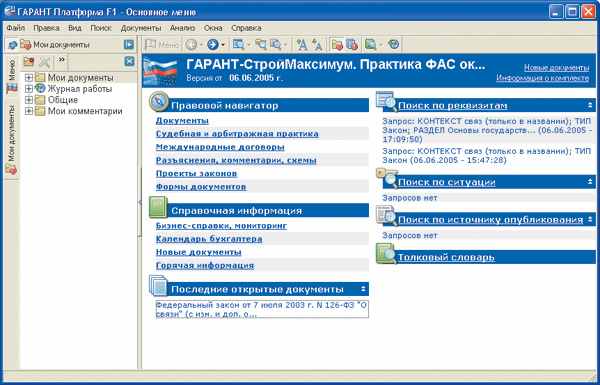
Task: Switch to the vertical Меню tab
Action: pos(11,76)
